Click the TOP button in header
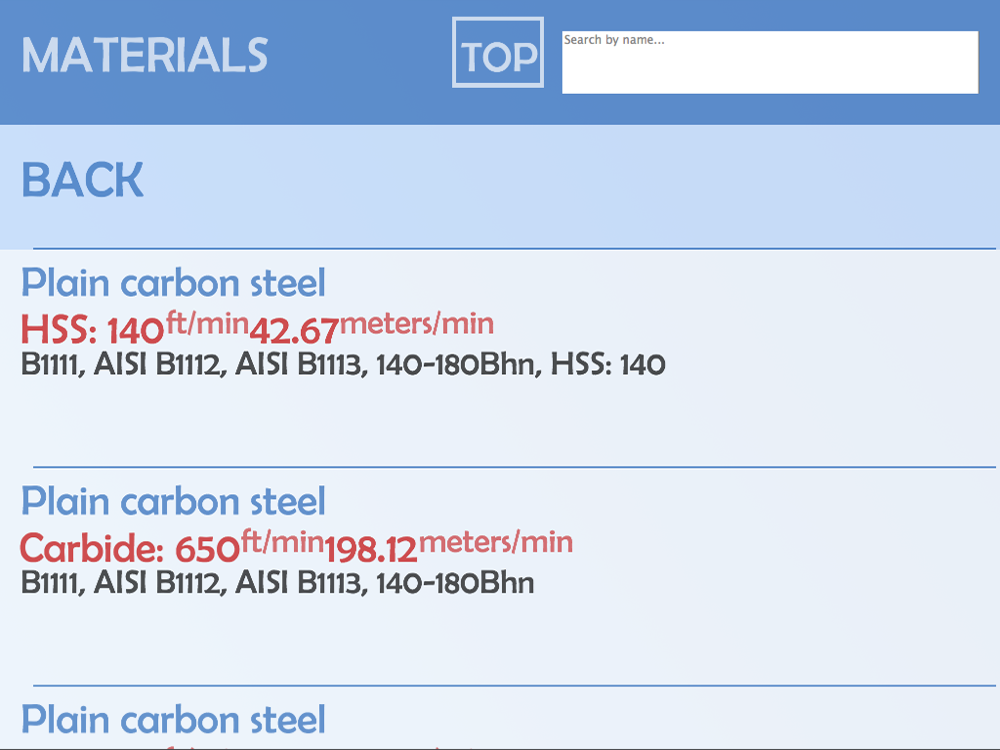 (x=498, y=53)
